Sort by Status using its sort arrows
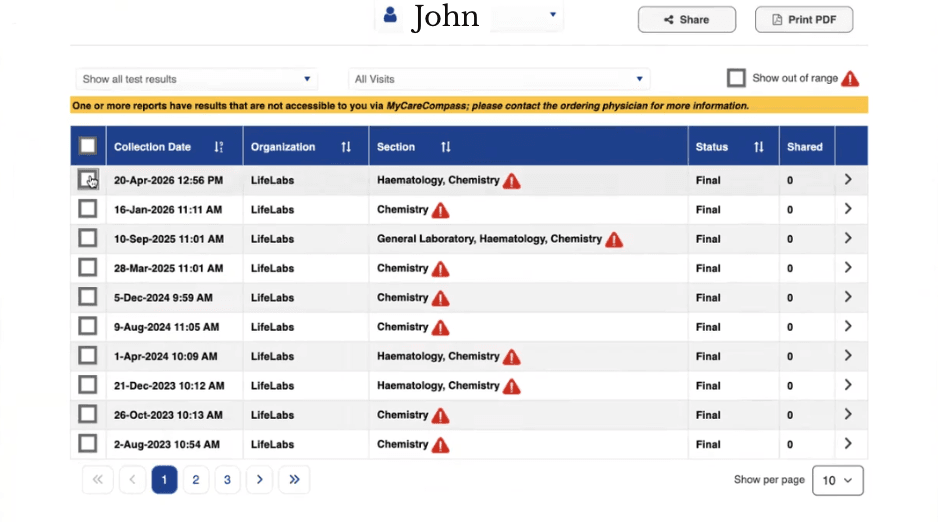This screenshot has height=522, width=938. pos(759,146)
